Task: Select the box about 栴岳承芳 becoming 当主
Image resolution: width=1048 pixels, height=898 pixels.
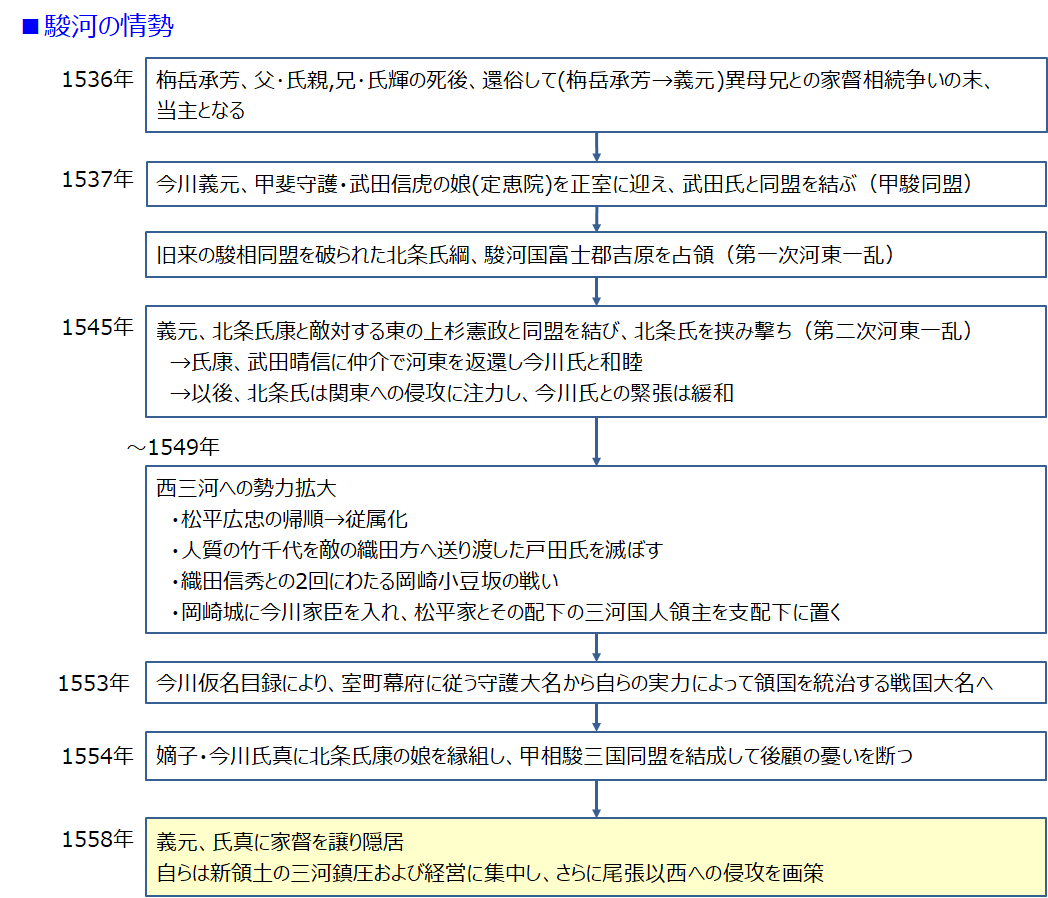Action: click(x=596, y=96)
